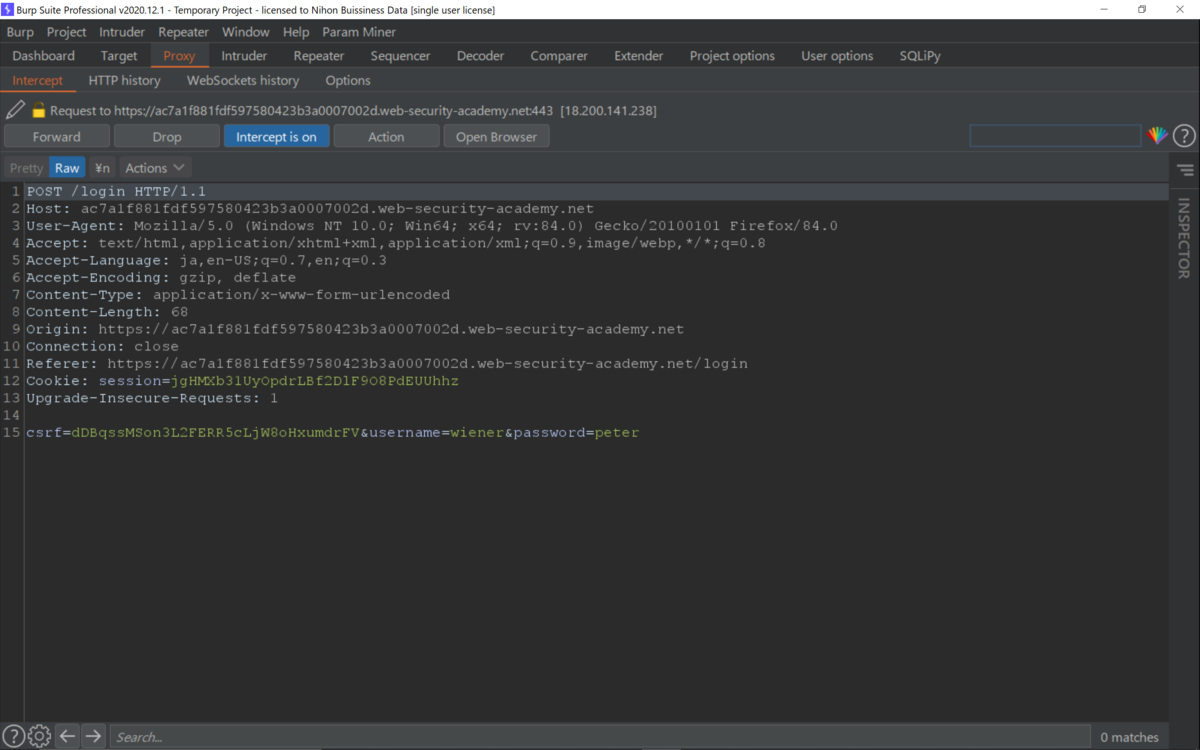Click the POST /login HTTP/1.1 line
Screen dimensions: 1200x750
(116, 191)
